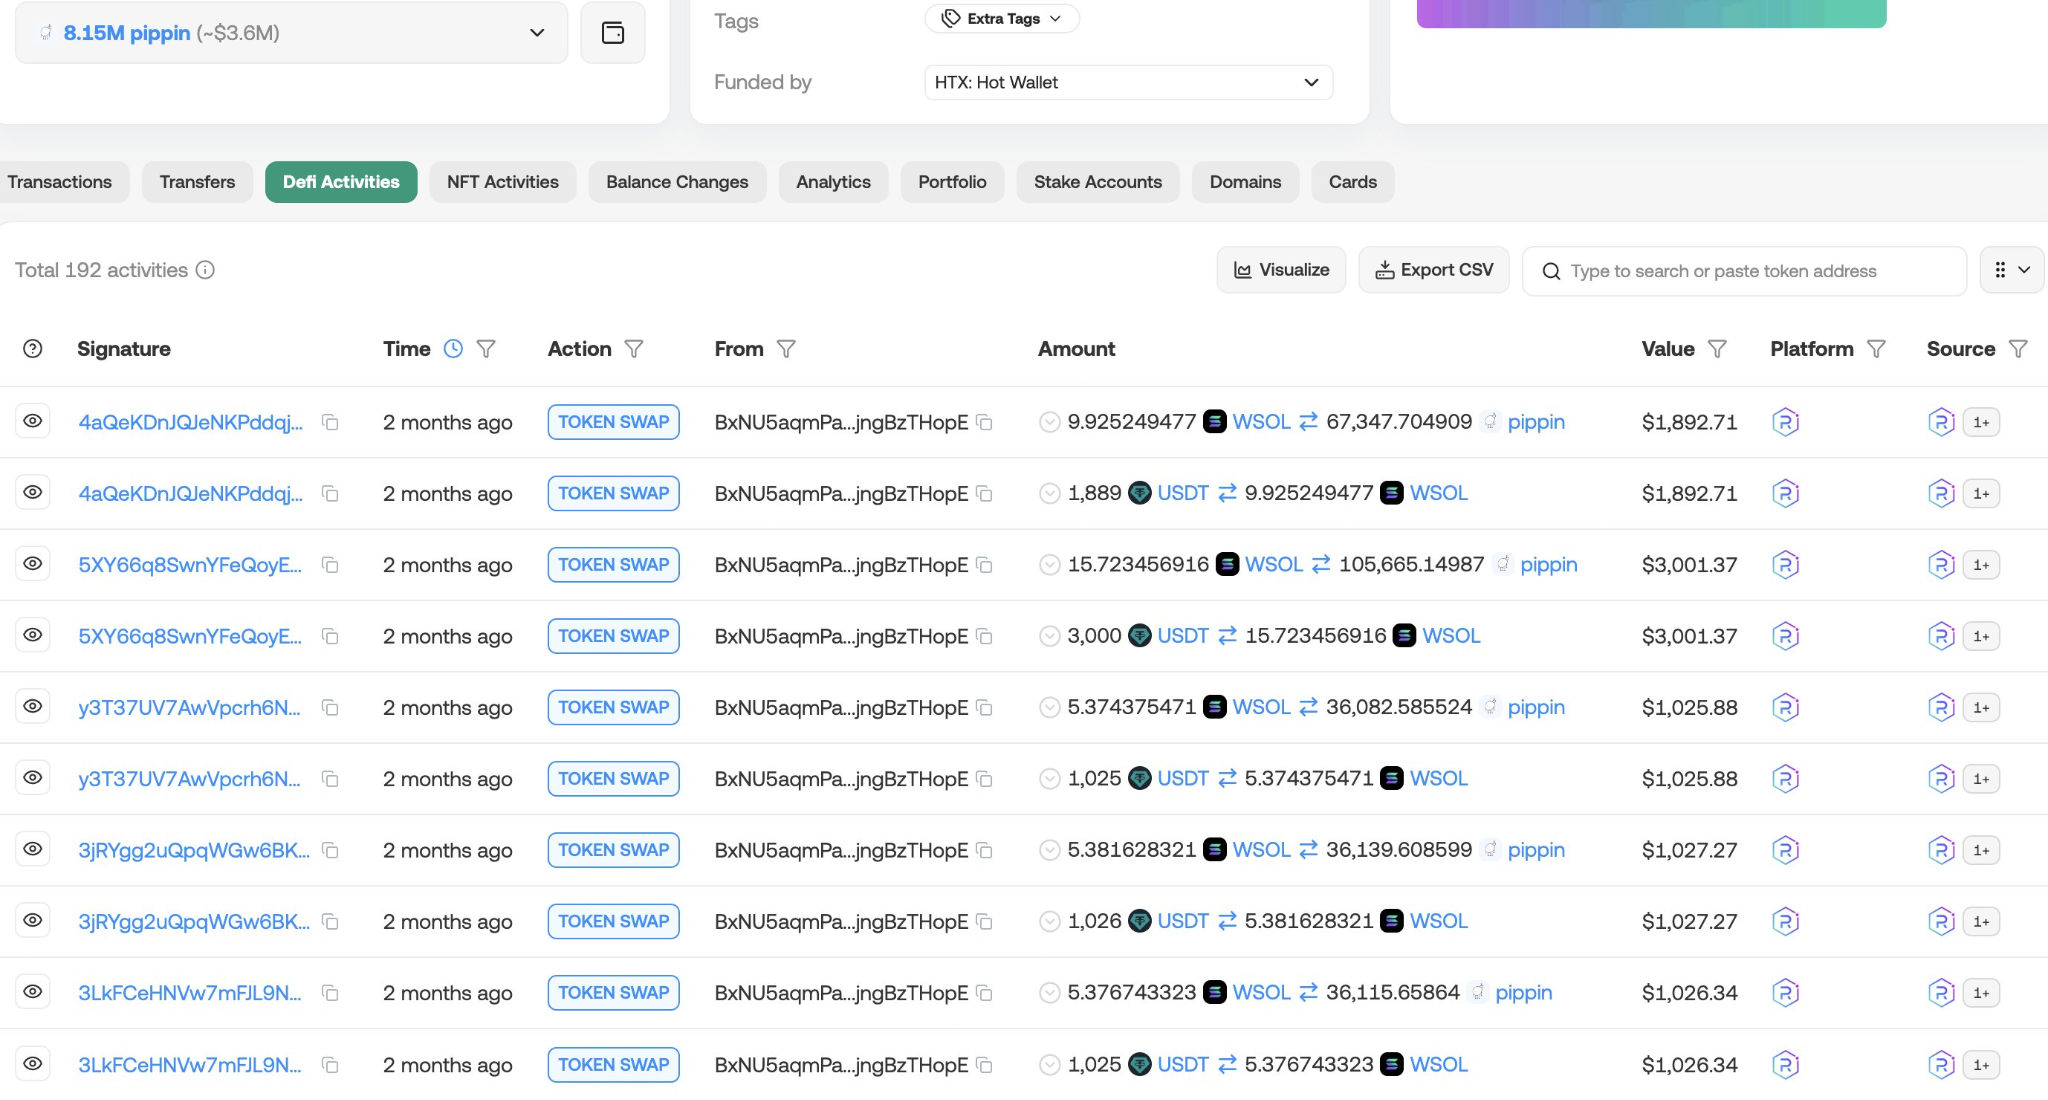Open the Platform column filter funnel
The height and width of the screenshot is (1100, 2048).
pyautogui.click(x=1876, y=349)
